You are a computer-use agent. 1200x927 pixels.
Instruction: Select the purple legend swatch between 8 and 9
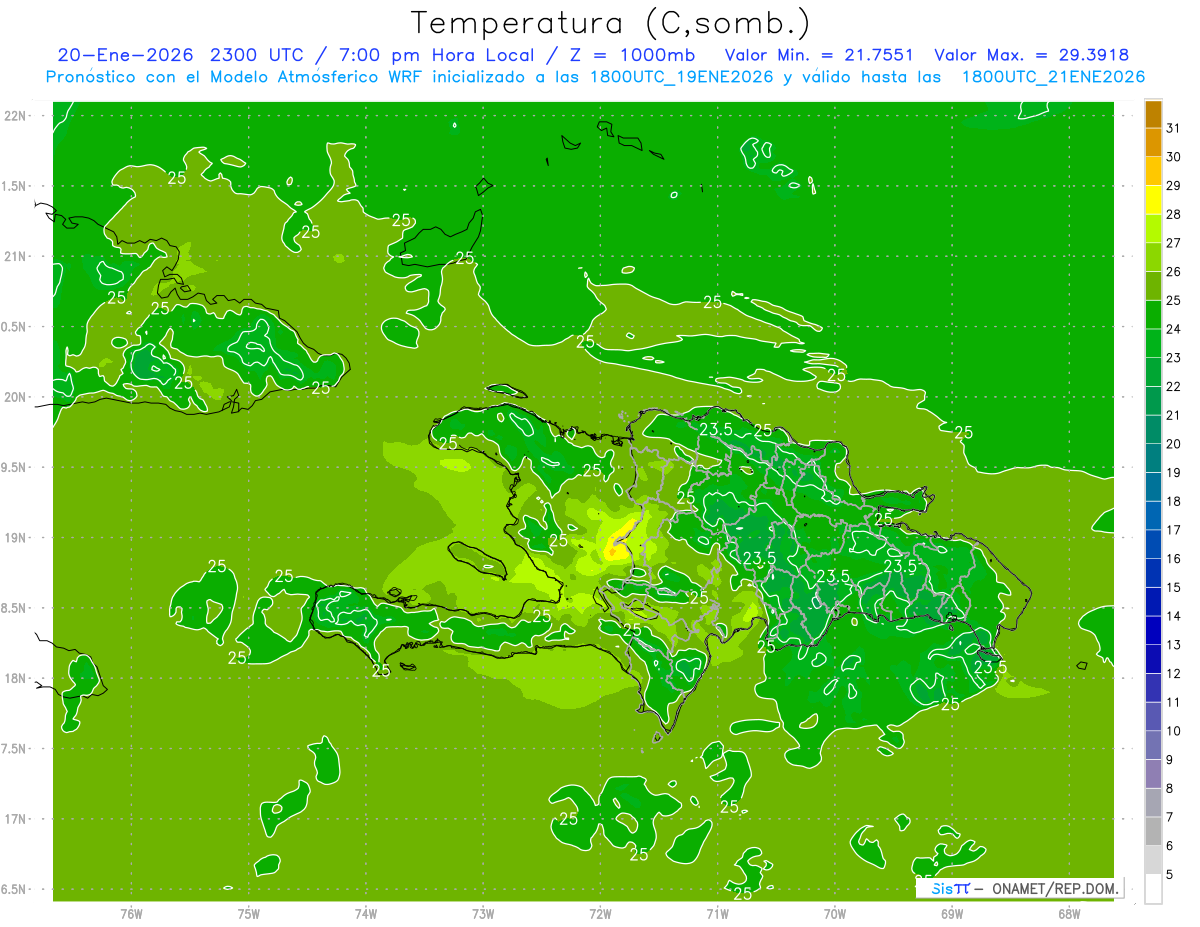(x=1153, y=774)
